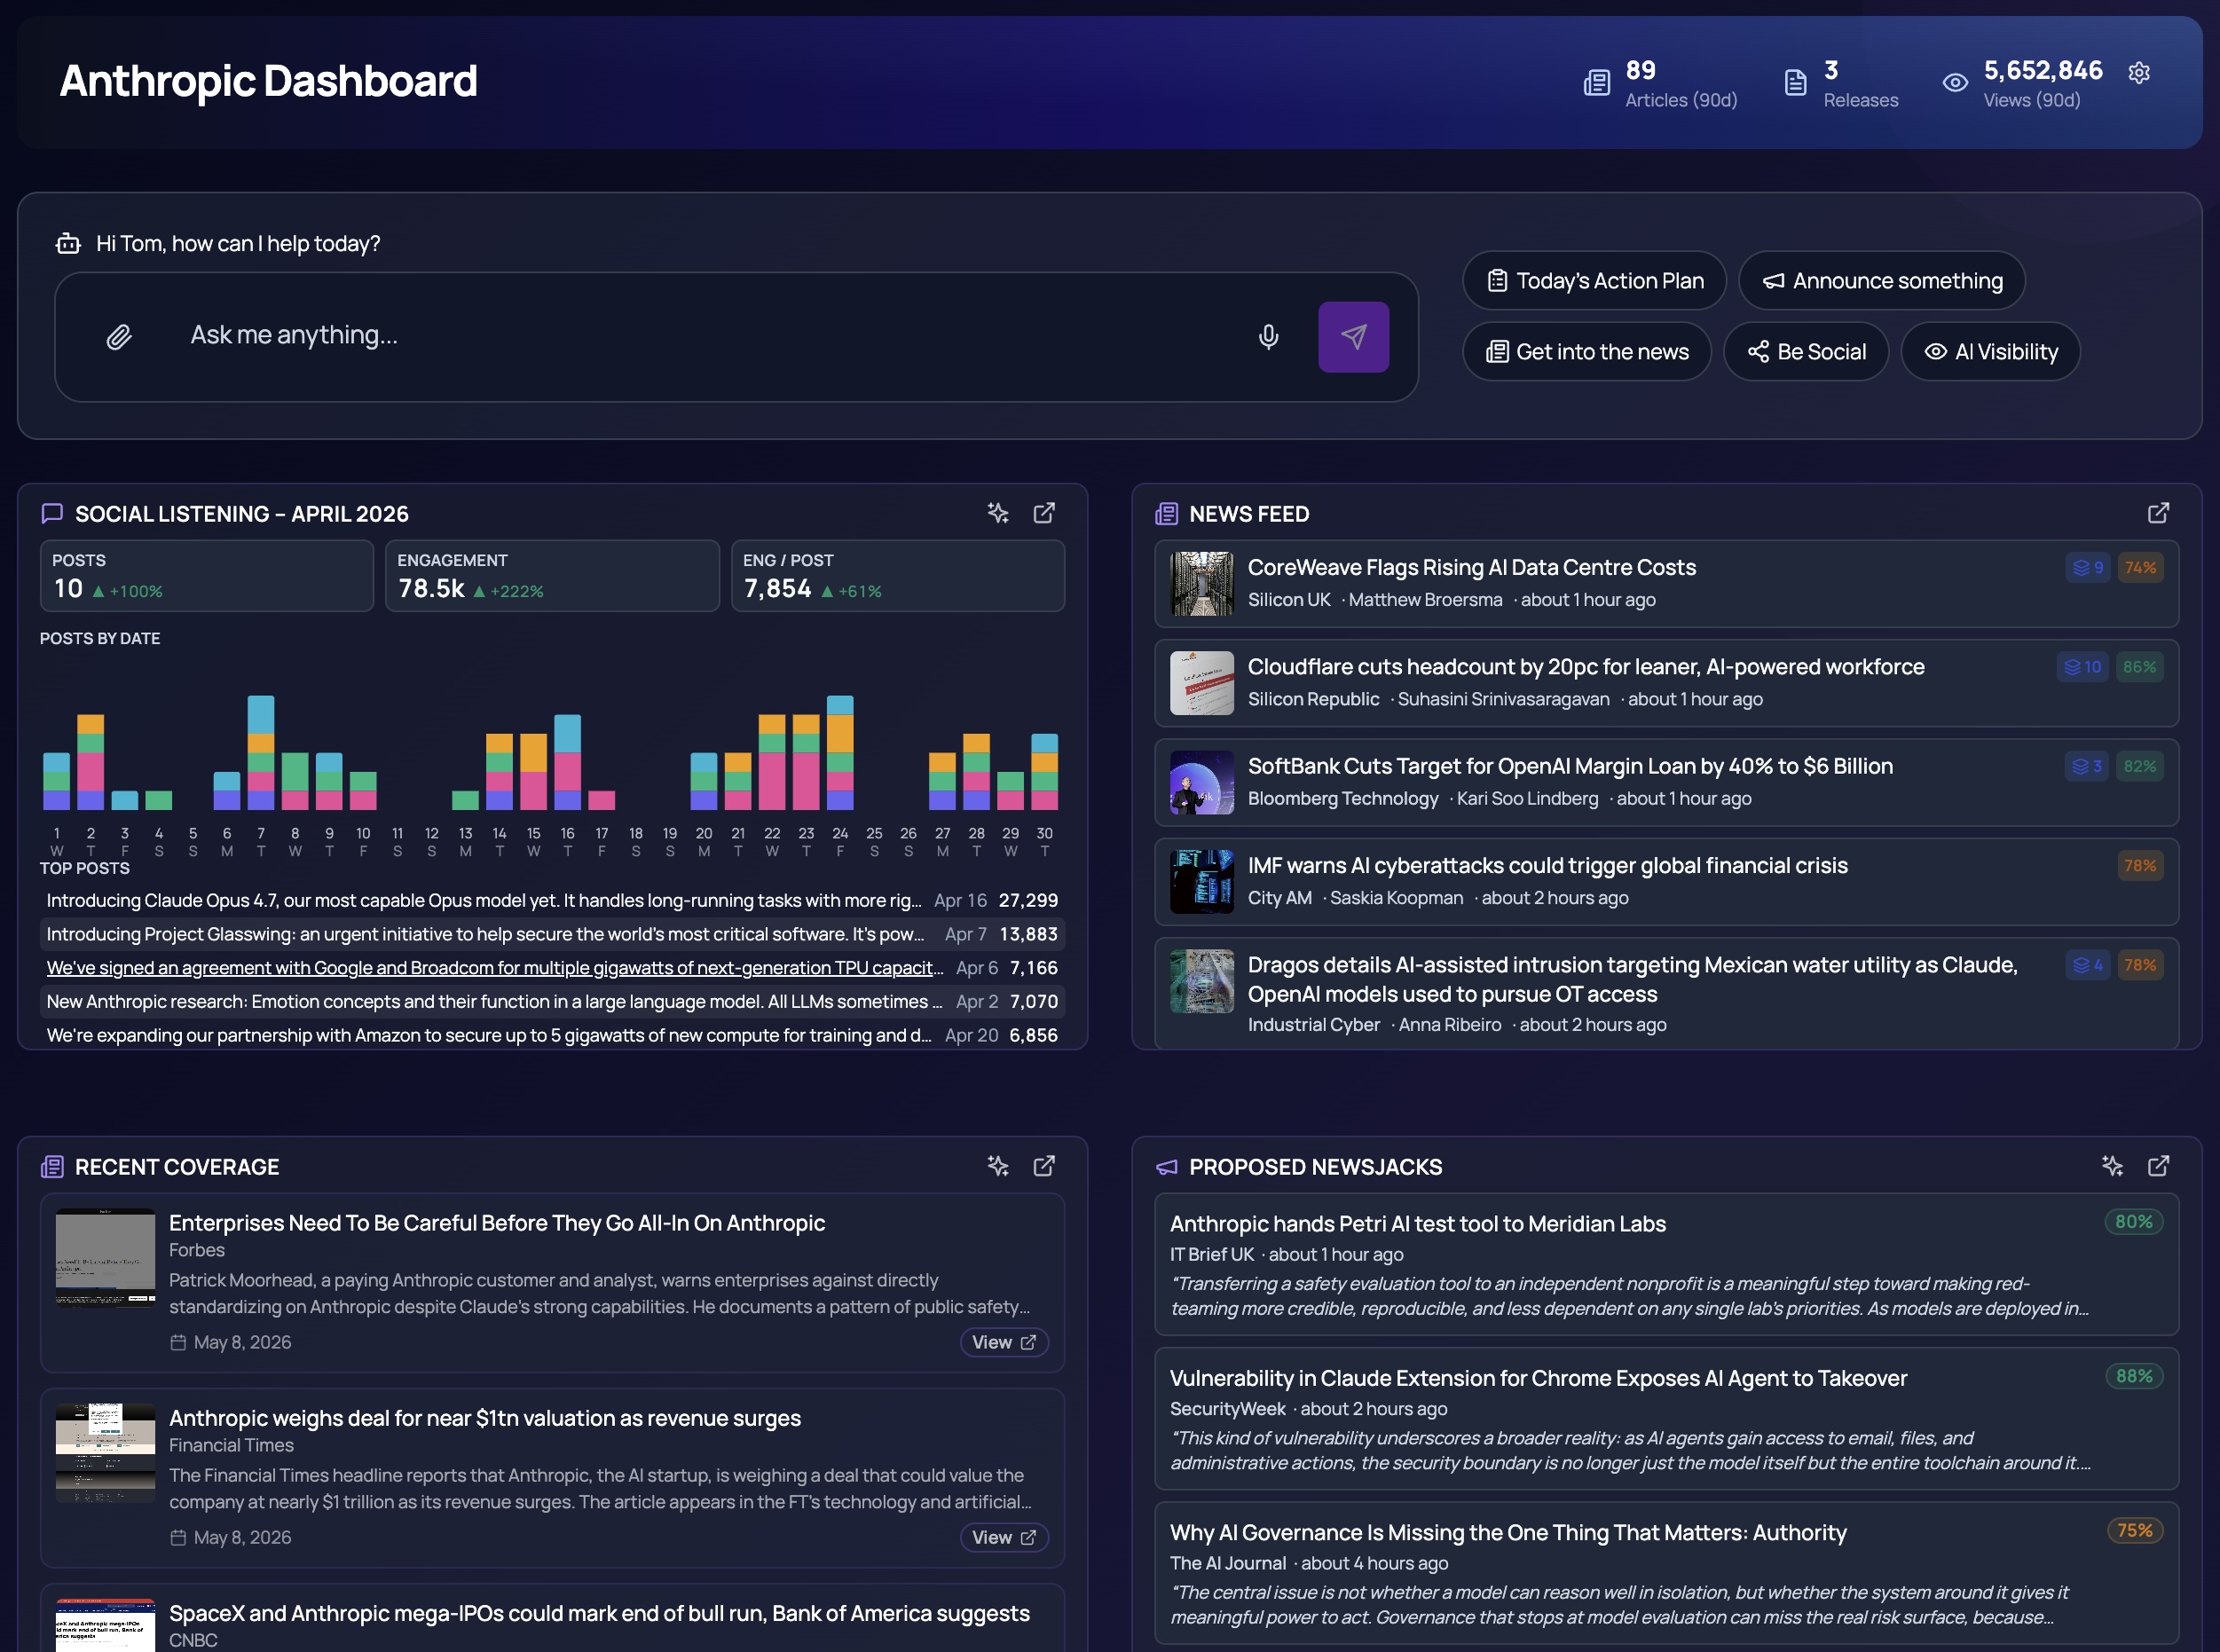Send message with the purple paper-plane button
This screenshot has width=2220, height=1652.
point(1353,337)
